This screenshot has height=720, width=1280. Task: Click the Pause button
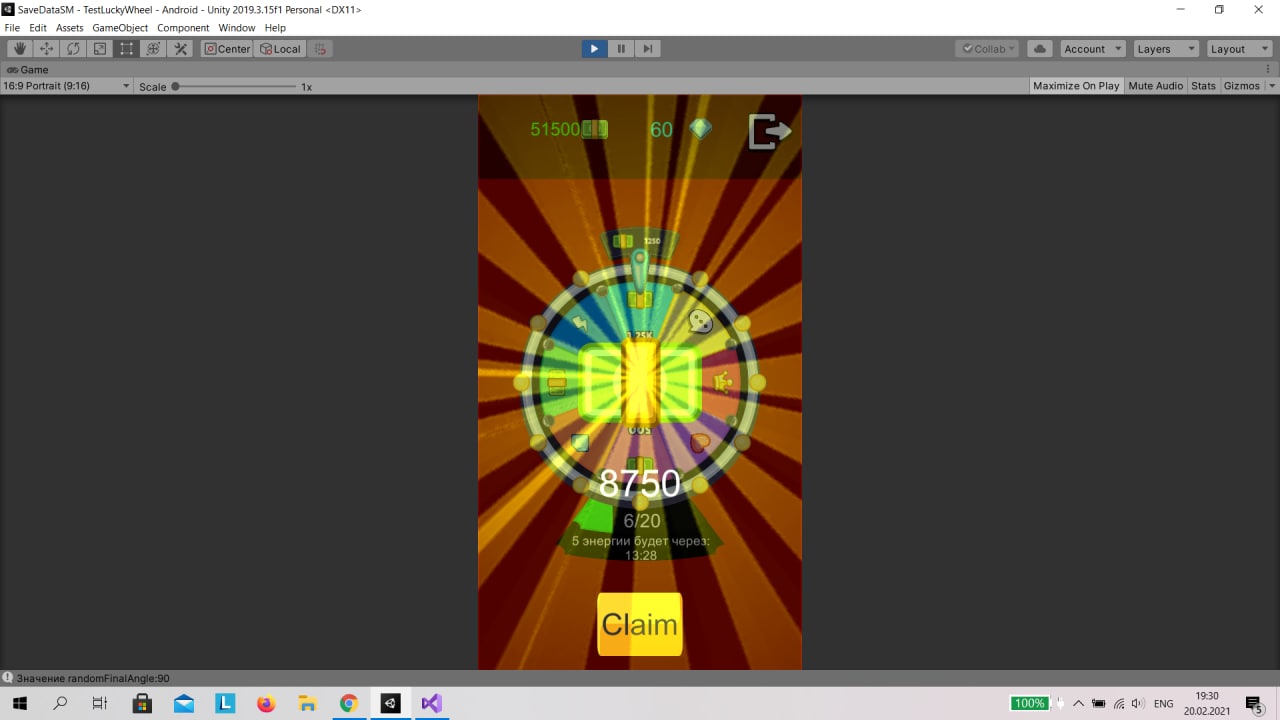tap(621, 48)
